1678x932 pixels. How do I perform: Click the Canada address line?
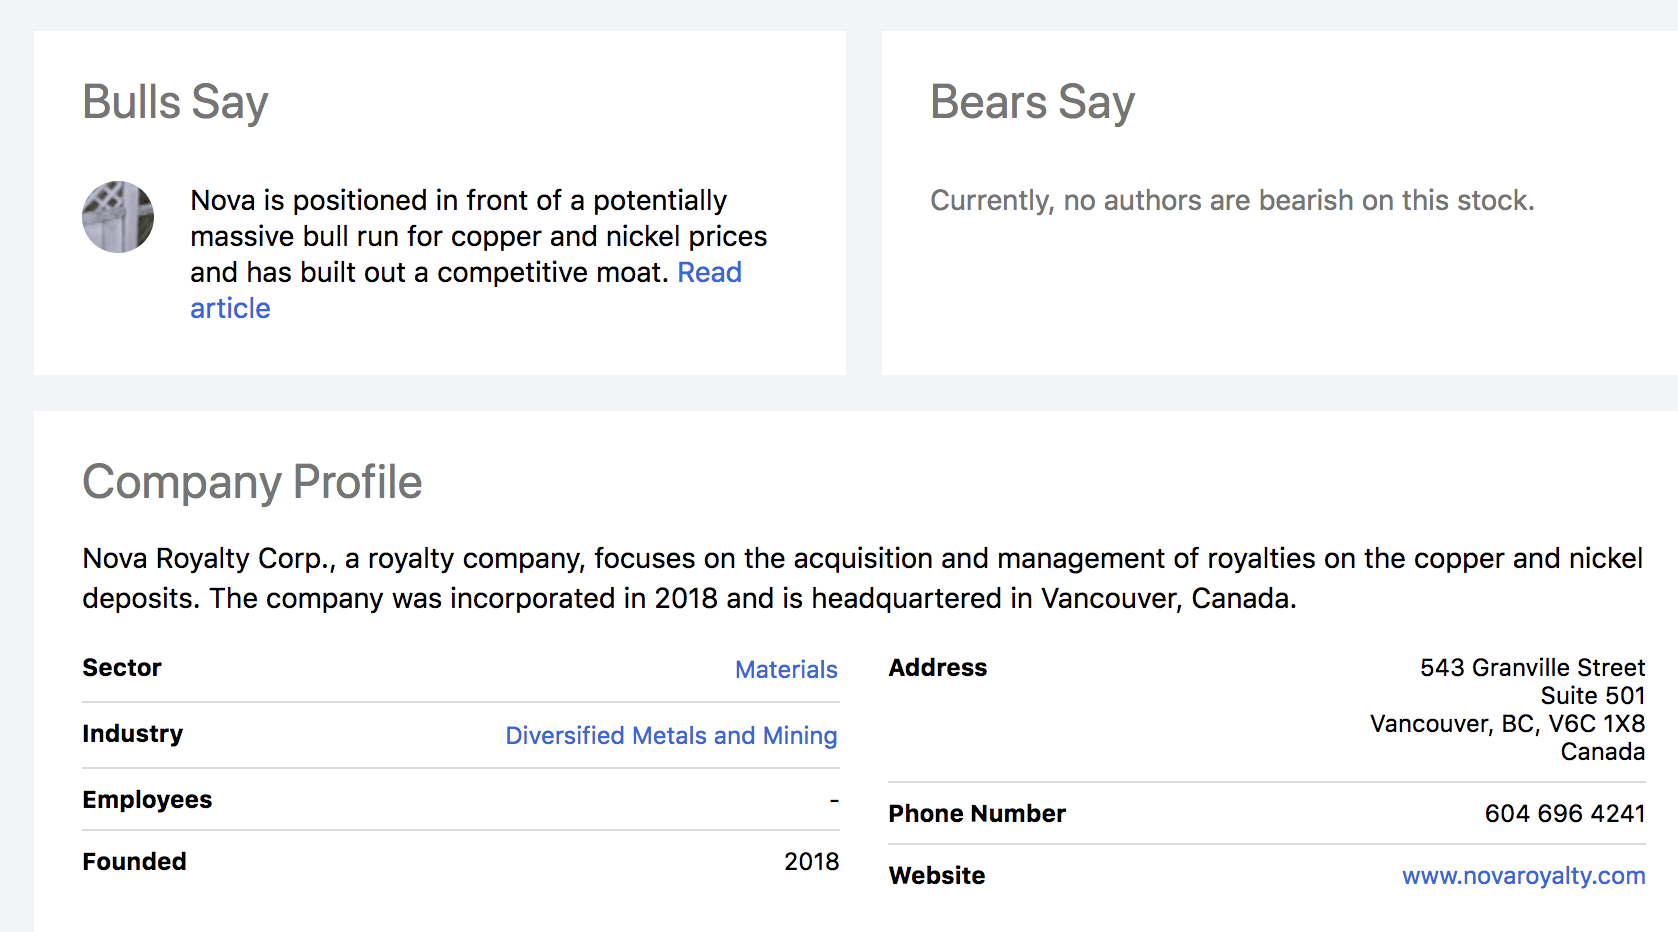(1602, 752)
